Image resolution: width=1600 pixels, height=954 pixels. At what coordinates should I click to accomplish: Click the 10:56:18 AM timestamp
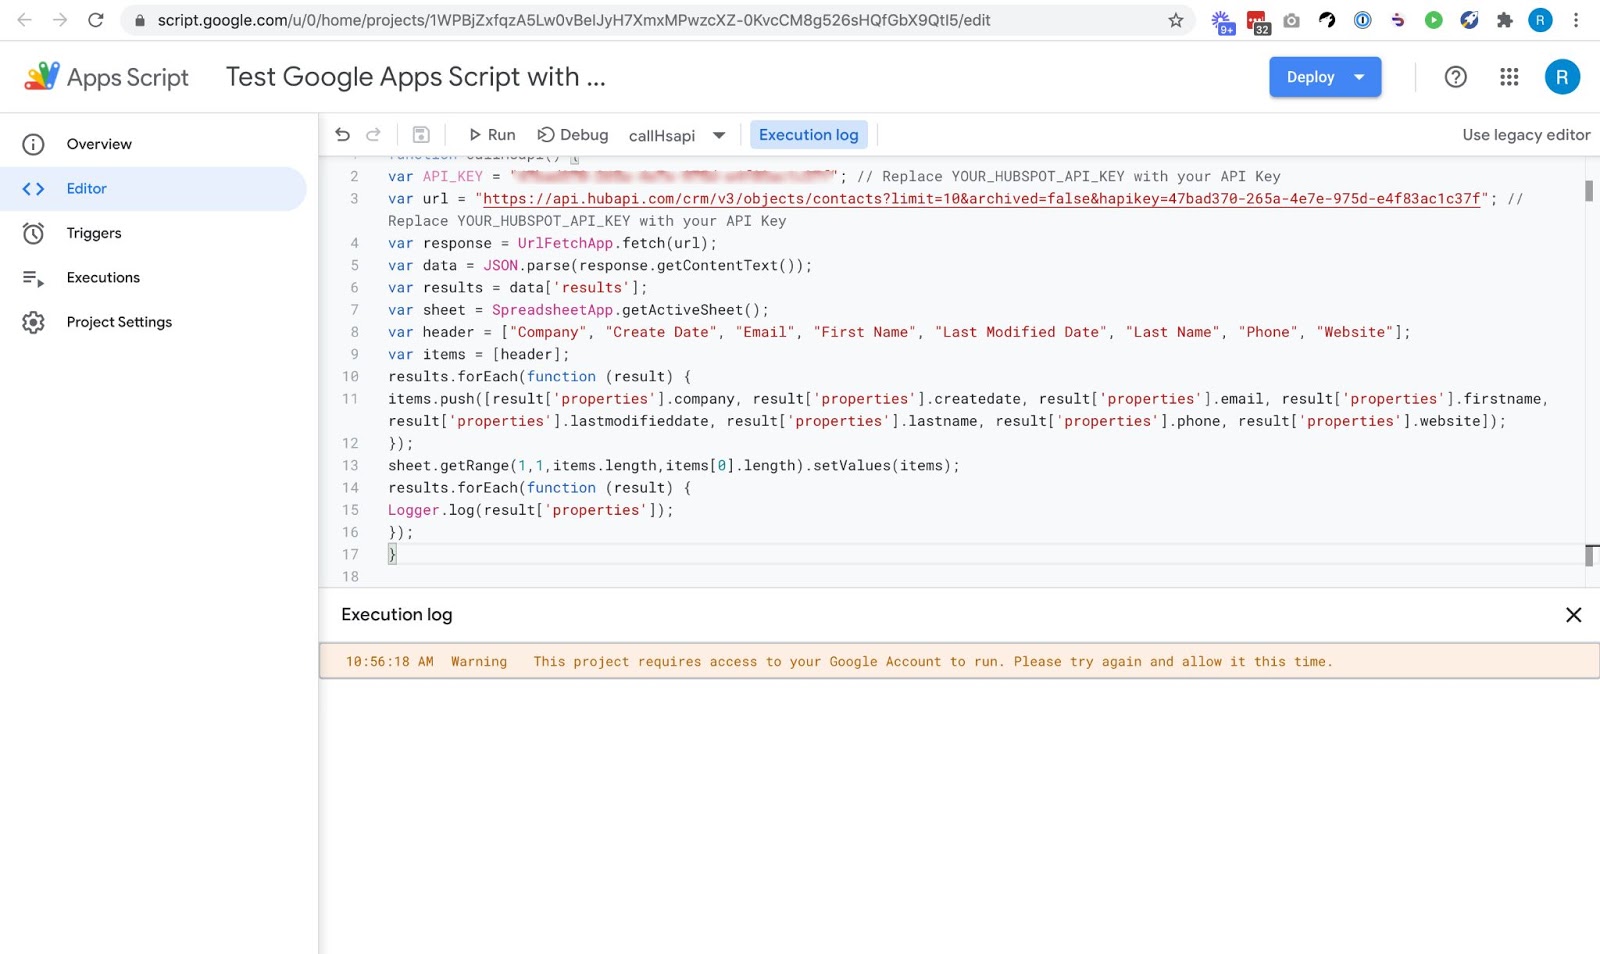coord(390,662)
